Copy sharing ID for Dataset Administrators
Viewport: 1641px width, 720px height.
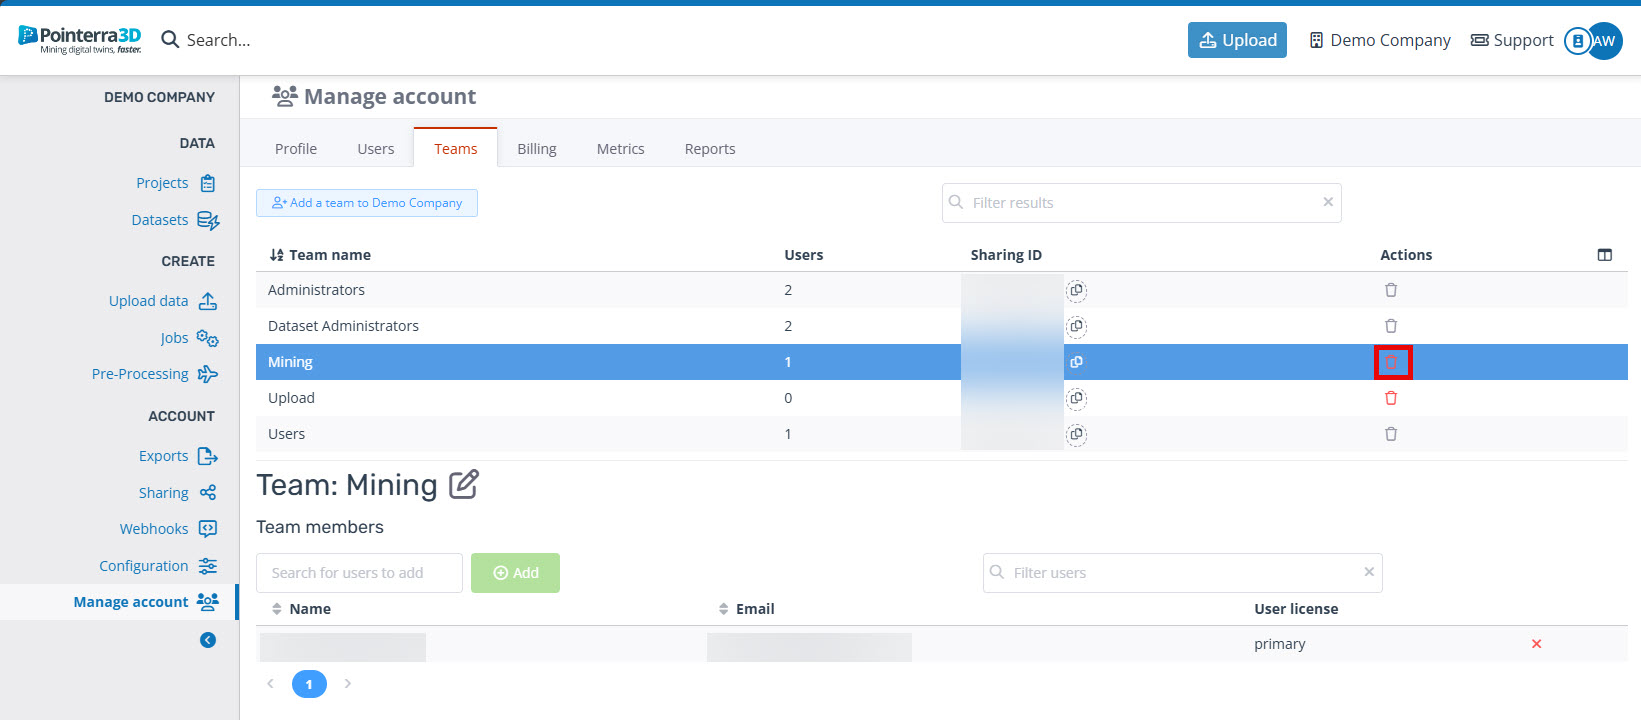(x=1076, y=326)
